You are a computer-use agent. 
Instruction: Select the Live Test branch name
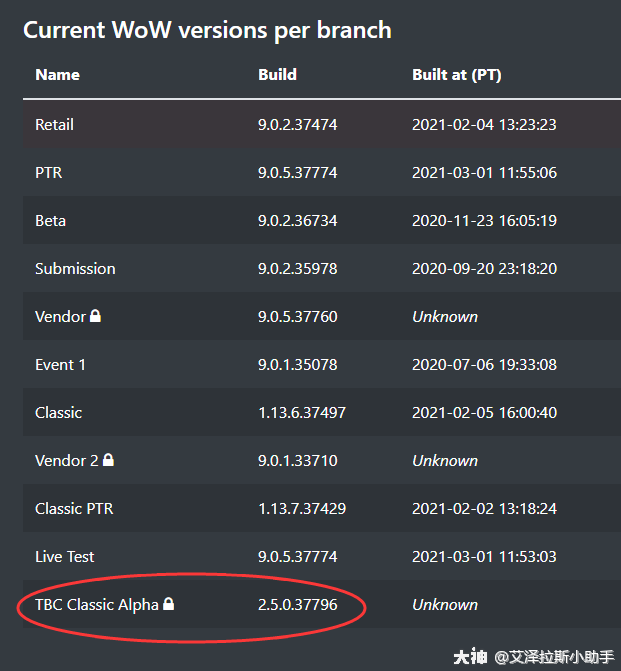click(x=65, y=556)
